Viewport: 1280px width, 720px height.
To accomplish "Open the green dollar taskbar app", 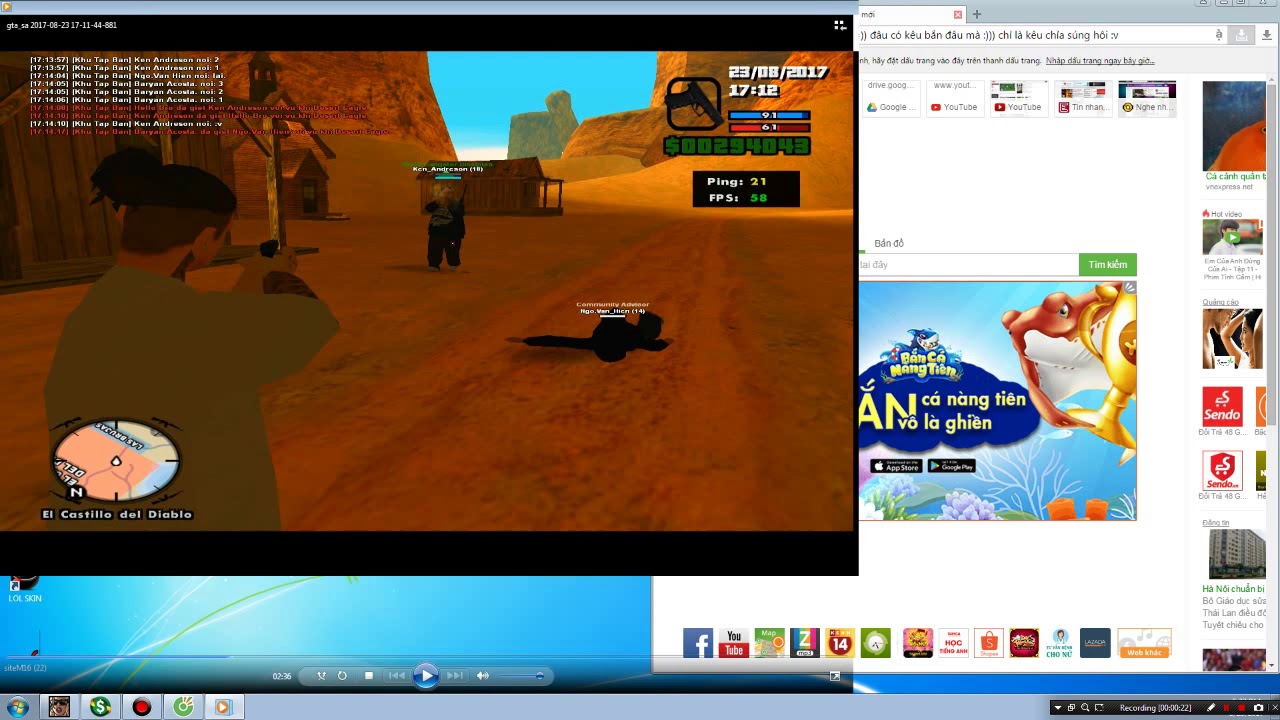I will tap(100, 707).
